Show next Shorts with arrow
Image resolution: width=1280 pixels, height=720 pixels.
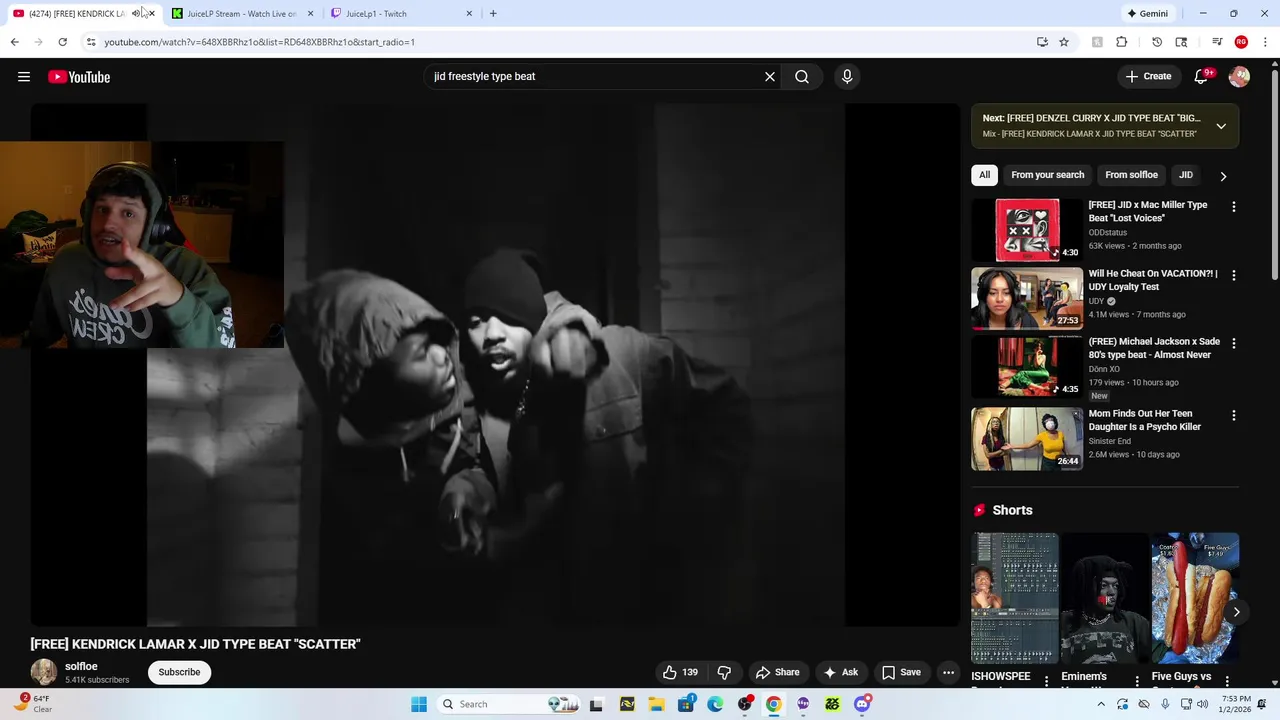[1236, 612]
